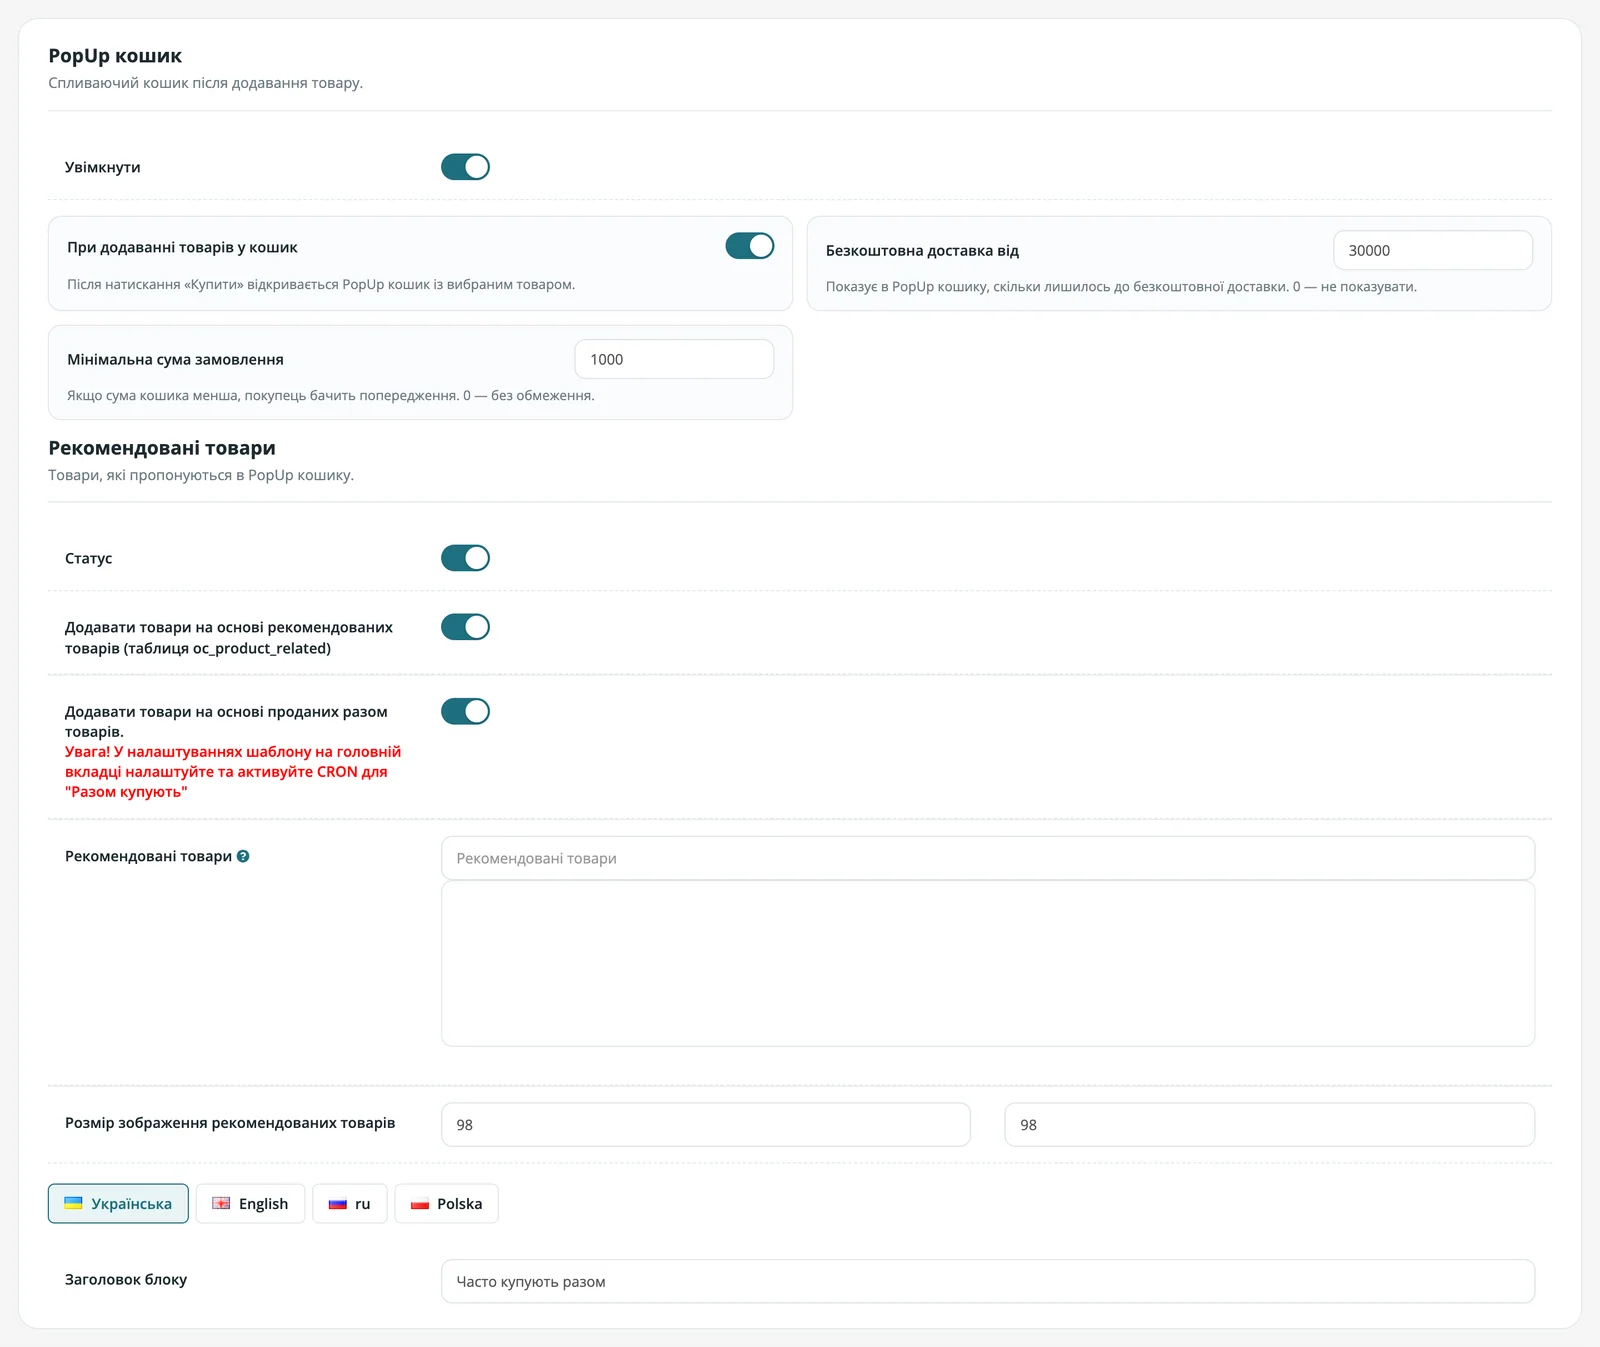
Task: Toggle При додаванні товарів у кошик switch
Action: [x=750, y=246]
